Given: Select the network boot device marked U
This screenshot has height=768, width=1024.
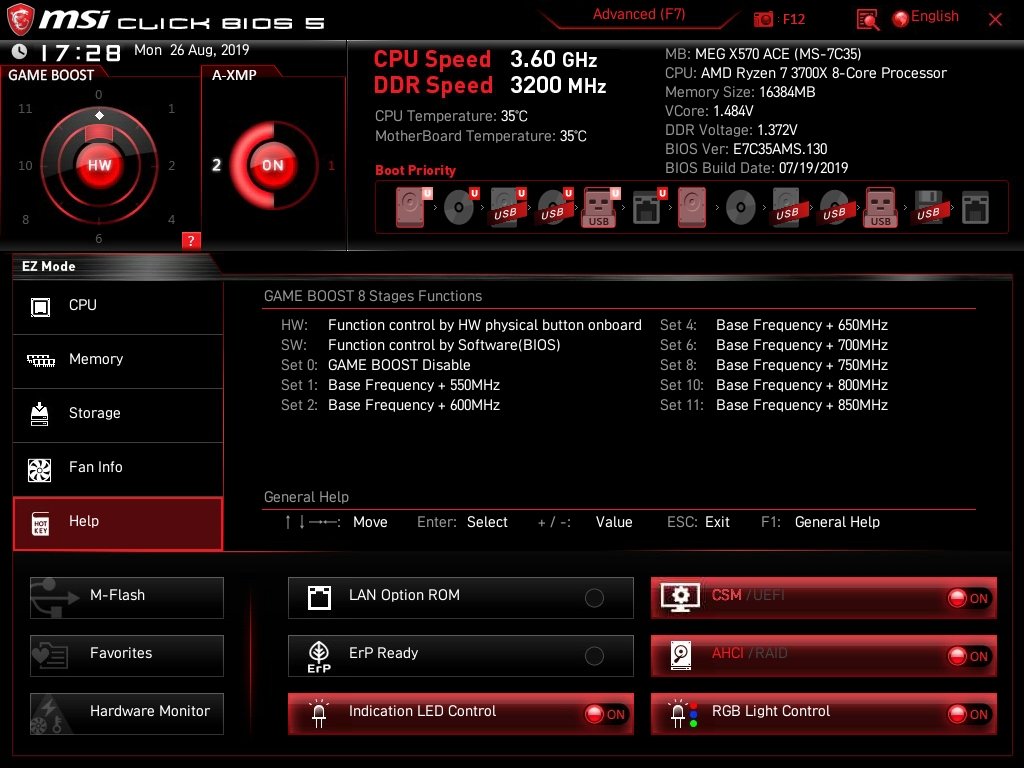Looking at the screenshot, I should tap(649, 208).
